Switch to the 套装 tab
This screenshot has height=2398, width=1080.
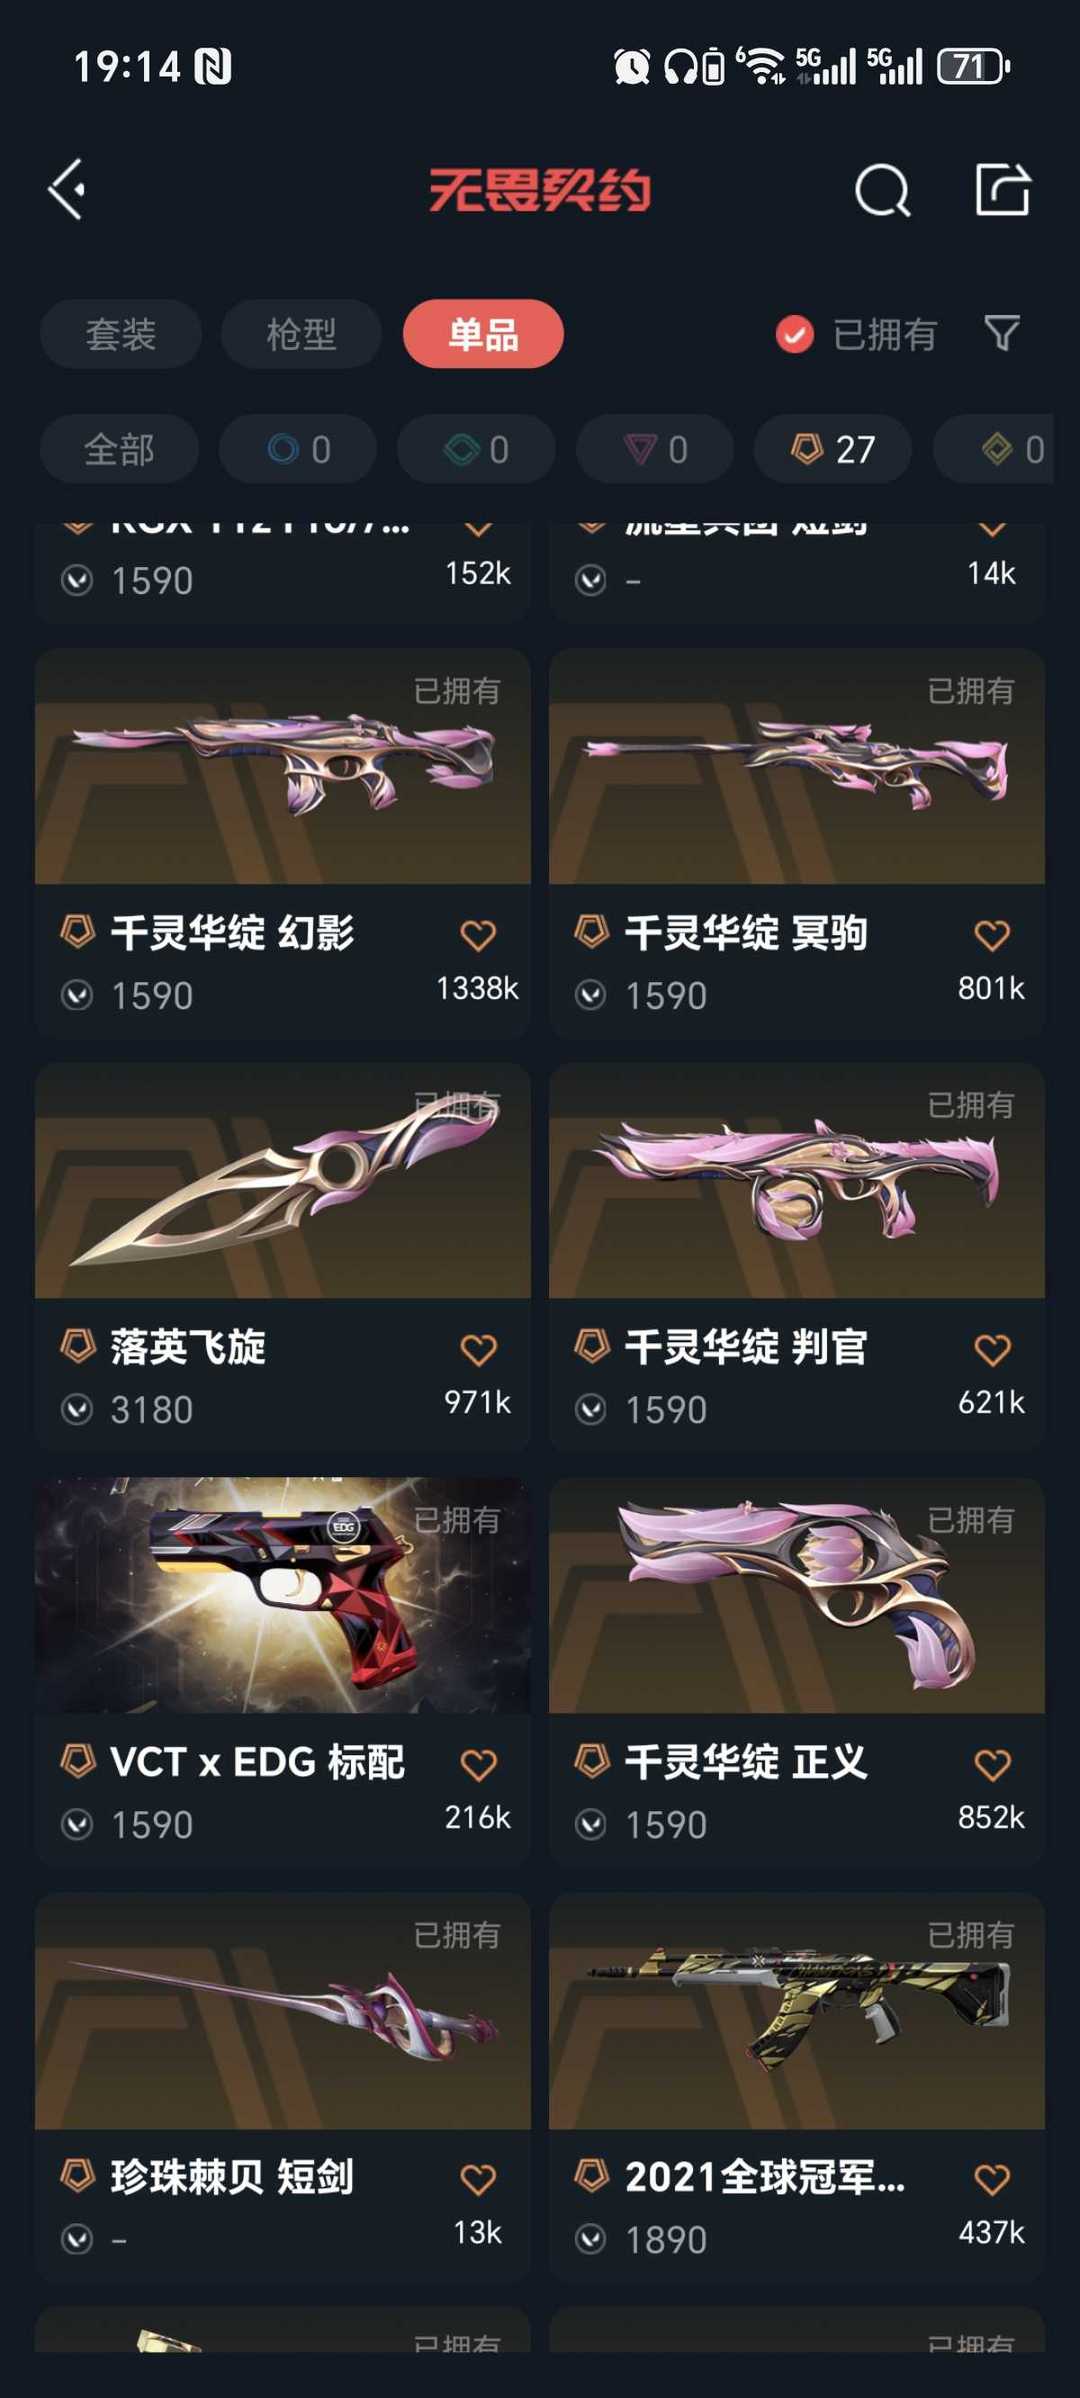tap(121, 334)
